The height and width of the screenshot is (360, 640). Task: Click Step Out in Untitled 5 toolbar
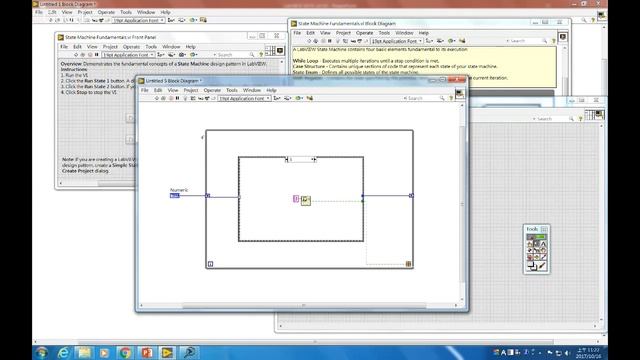[x=213, y=98]
